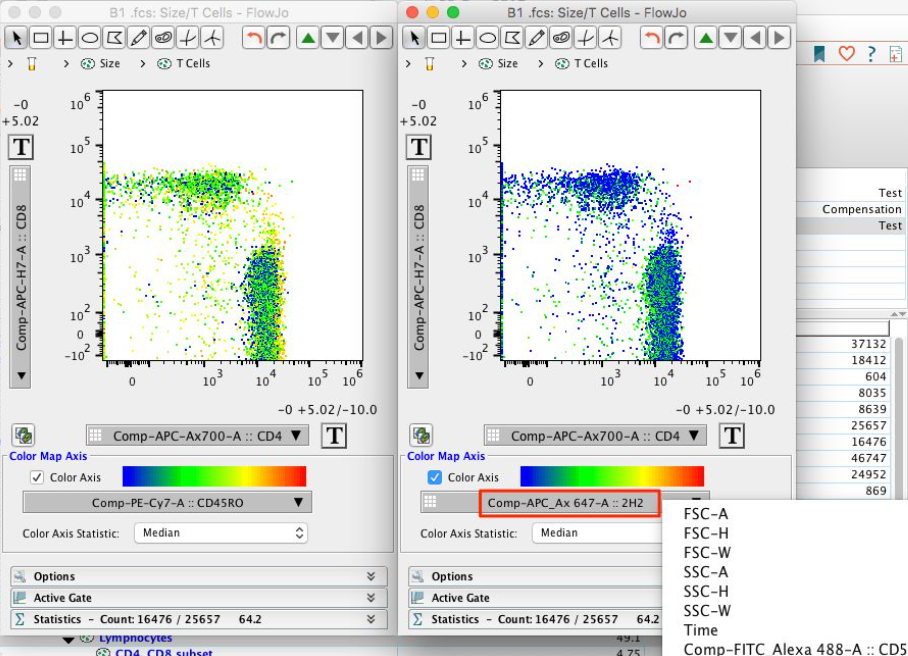Click the Y-axis transform T button in right window

(419, 147)
